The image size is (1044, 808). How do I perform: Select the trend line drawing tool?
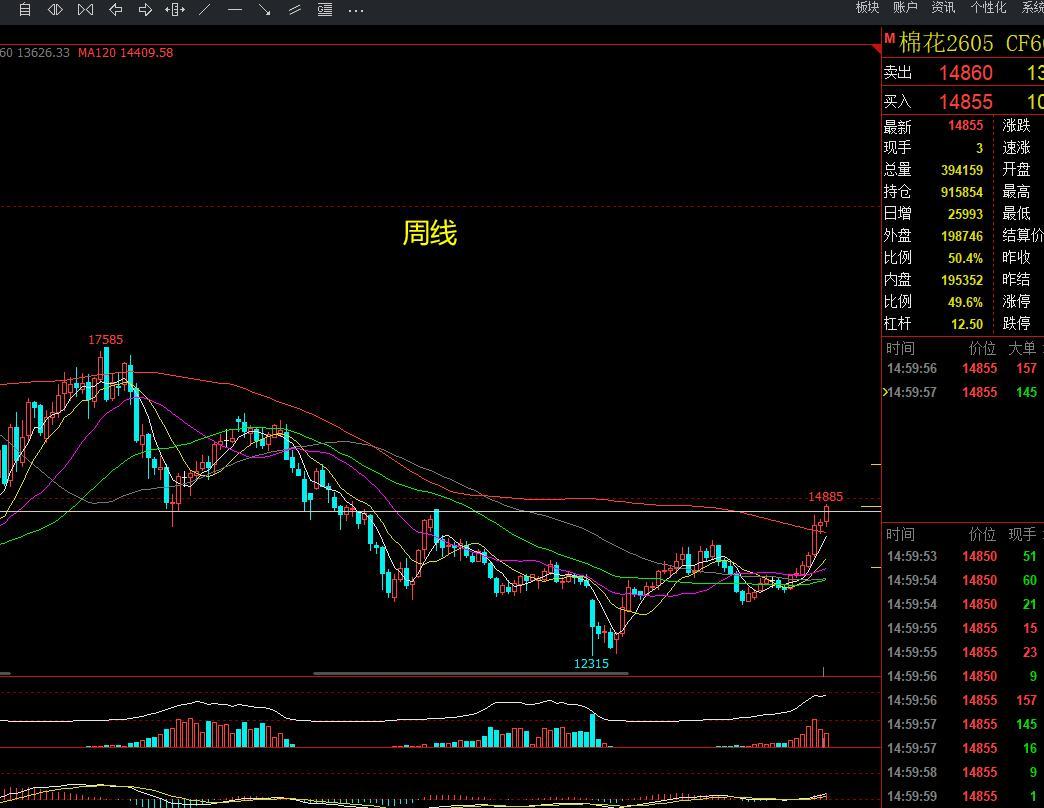tap(205, 9)
